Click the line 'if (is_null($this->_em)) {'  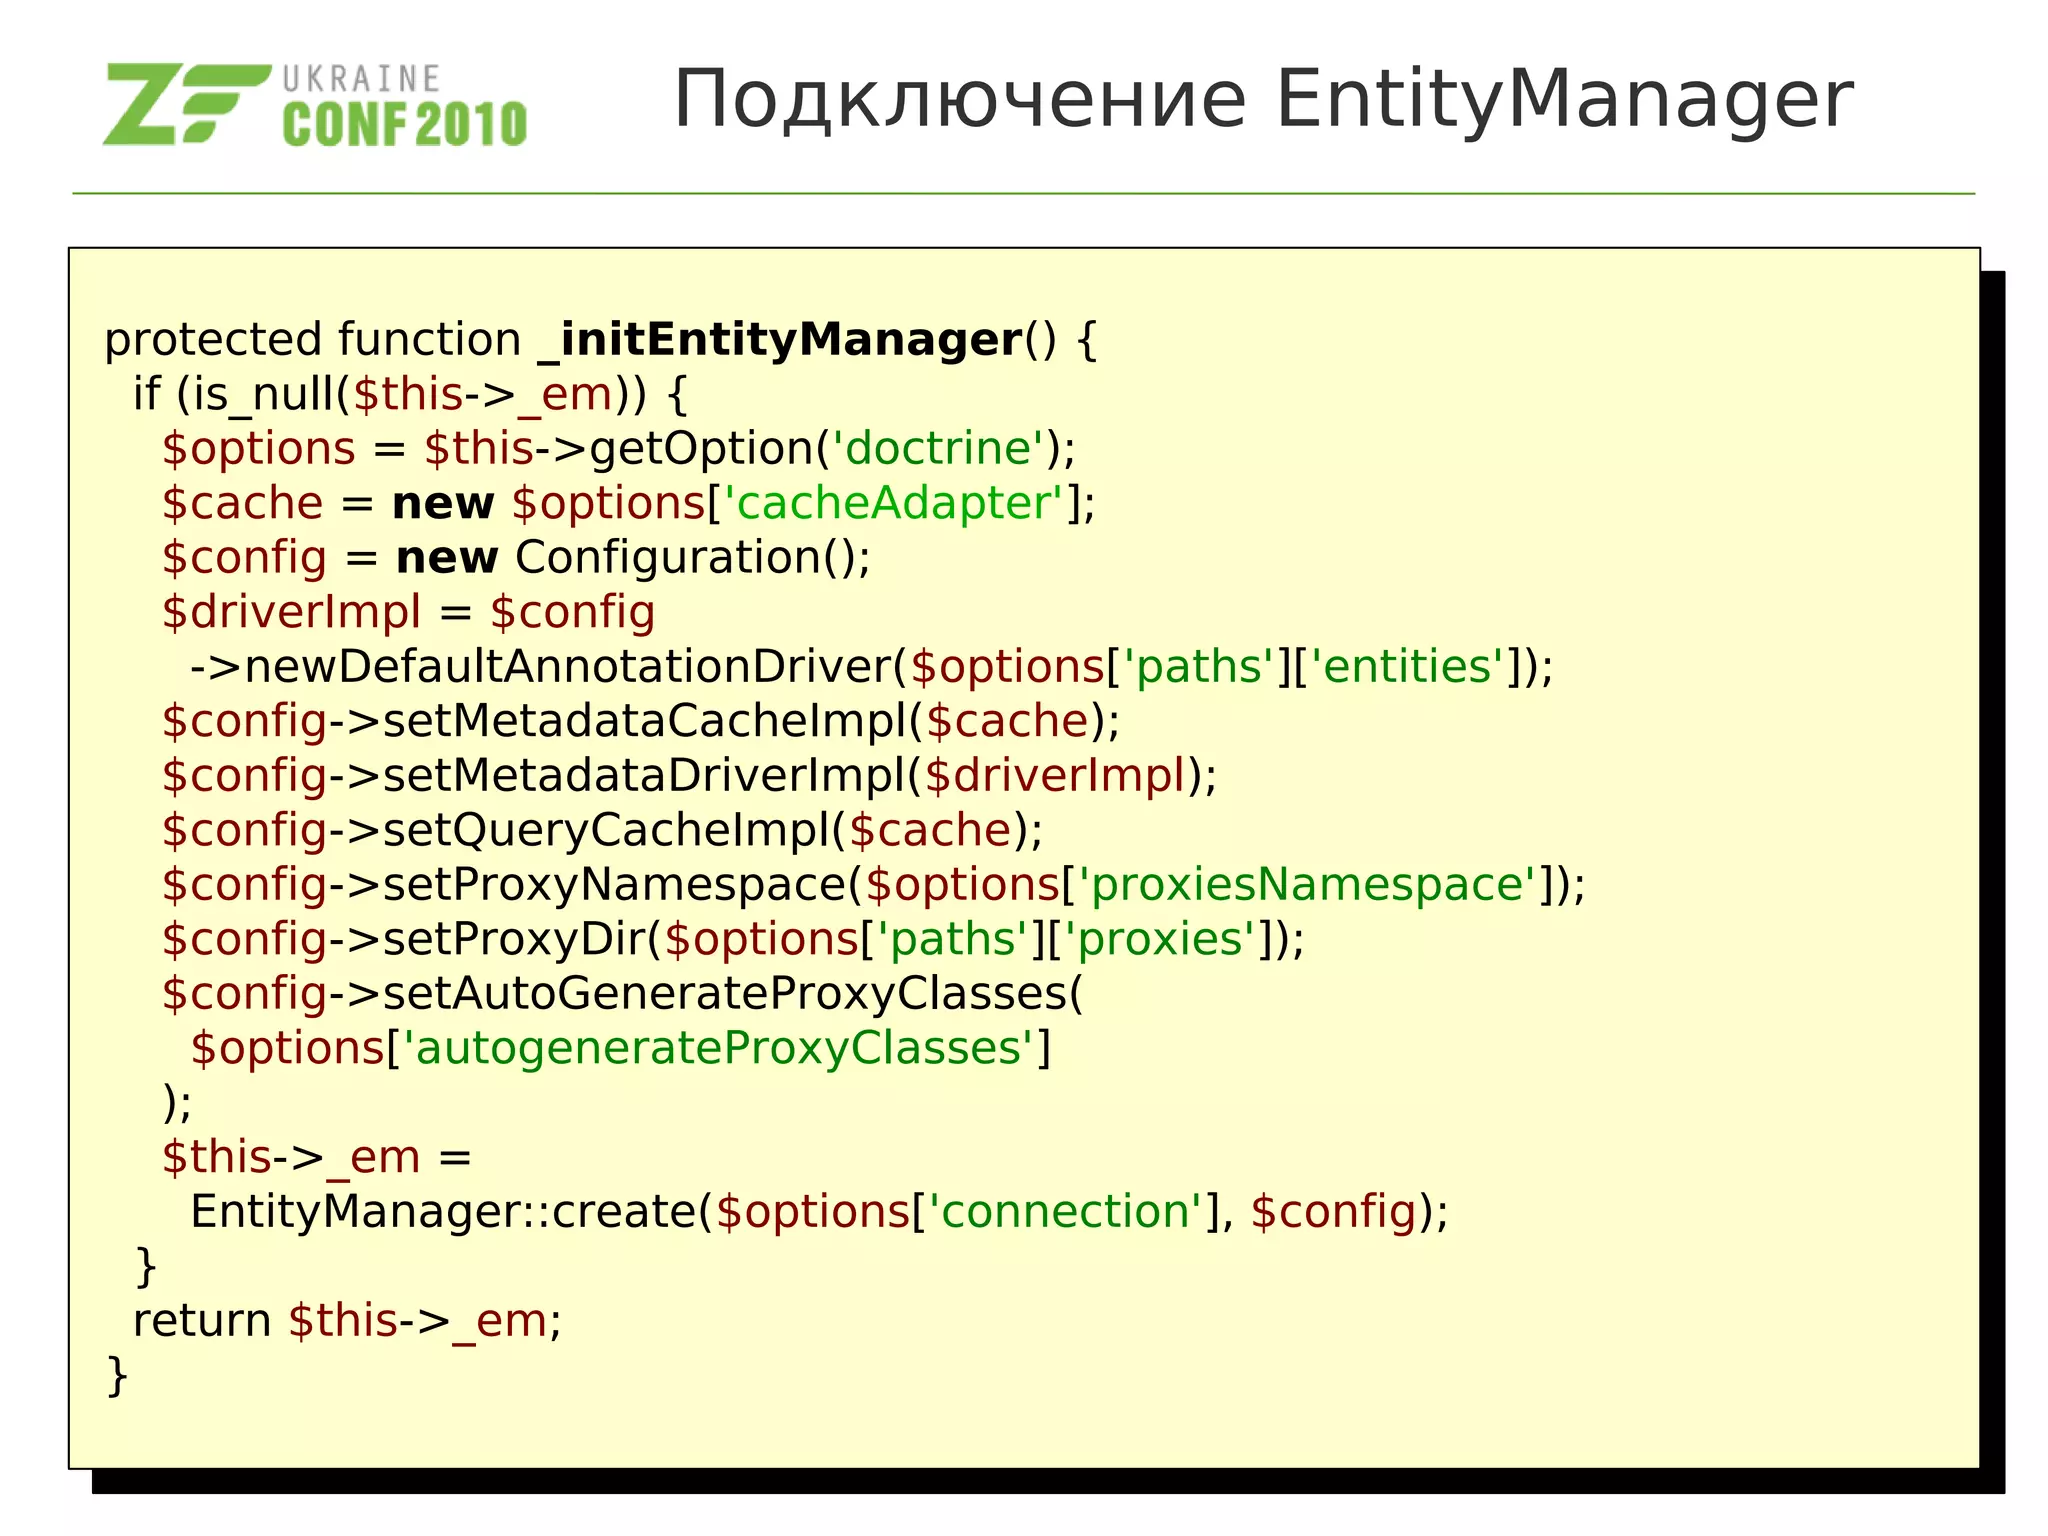[x=411, y=394]
